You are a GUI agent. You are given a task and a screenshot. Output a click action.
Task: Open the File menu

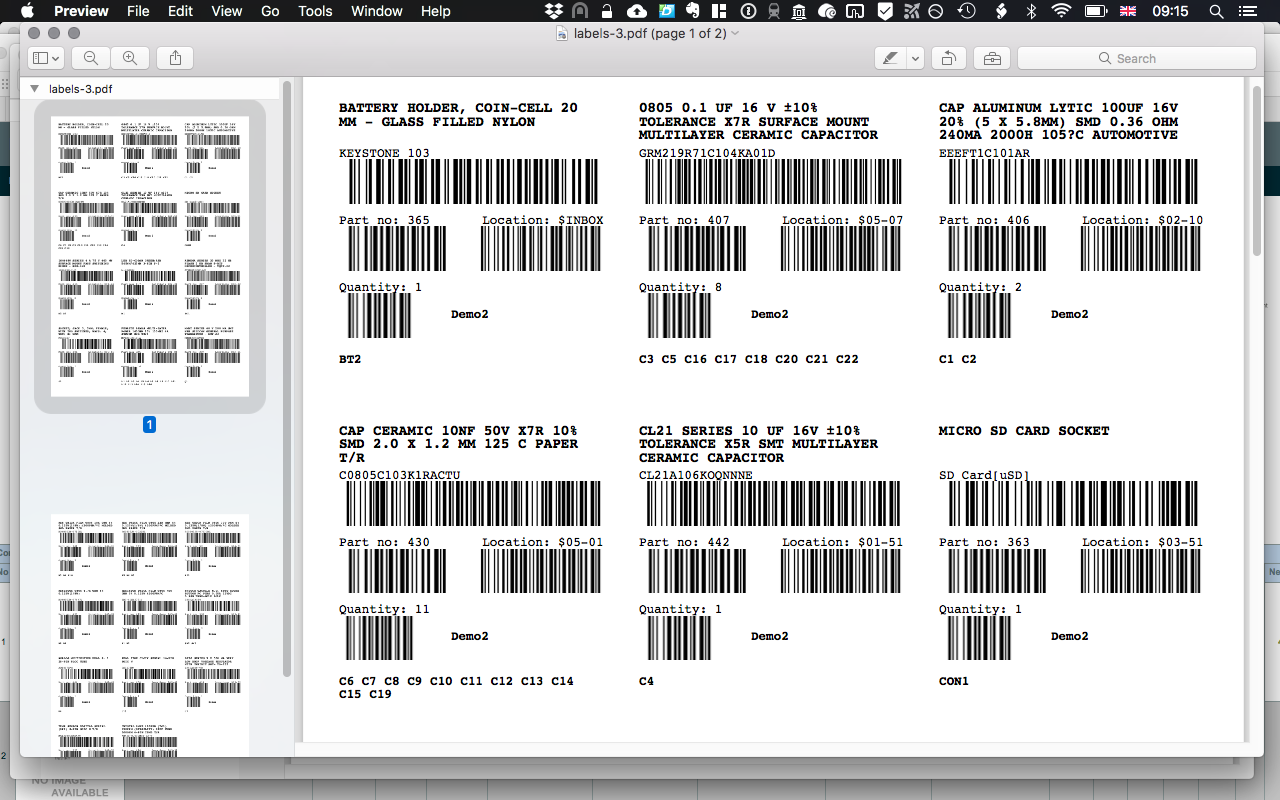(138, 11)
